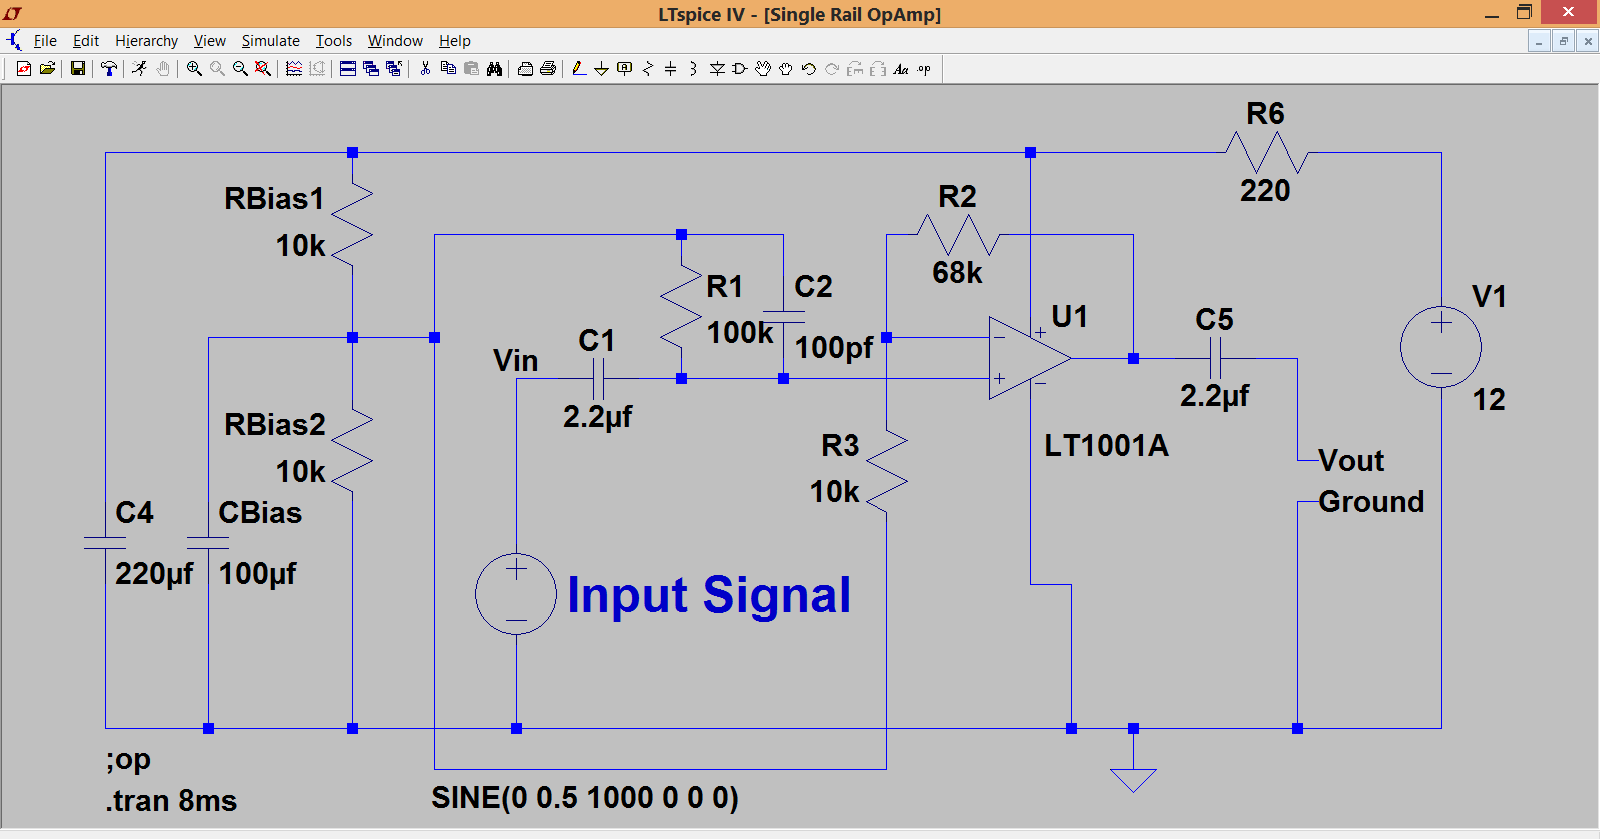The width and height of the screenshot is (1600, 839).
Task: Select the Copy tool icon
Action: click(448, 69)
